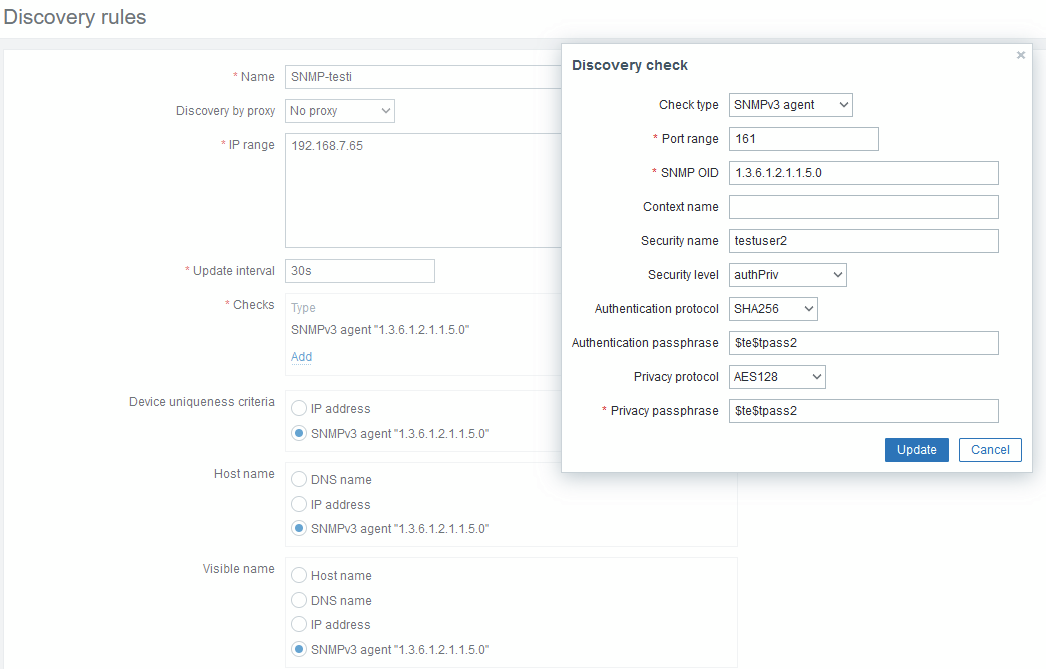Select DNS name for Visible name
The height and width of the screenshot is (669, 1046).
click(299, 601)
